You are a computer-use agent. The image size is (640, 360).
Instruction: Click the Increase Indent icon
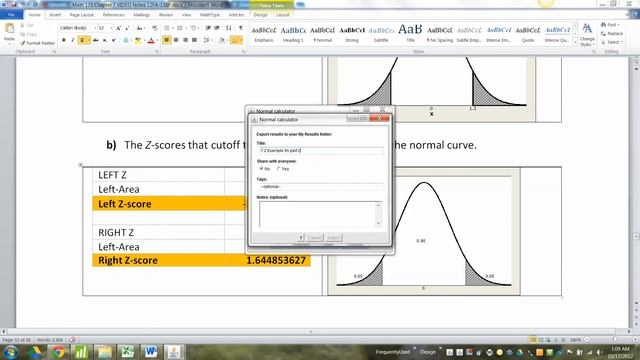217,28
